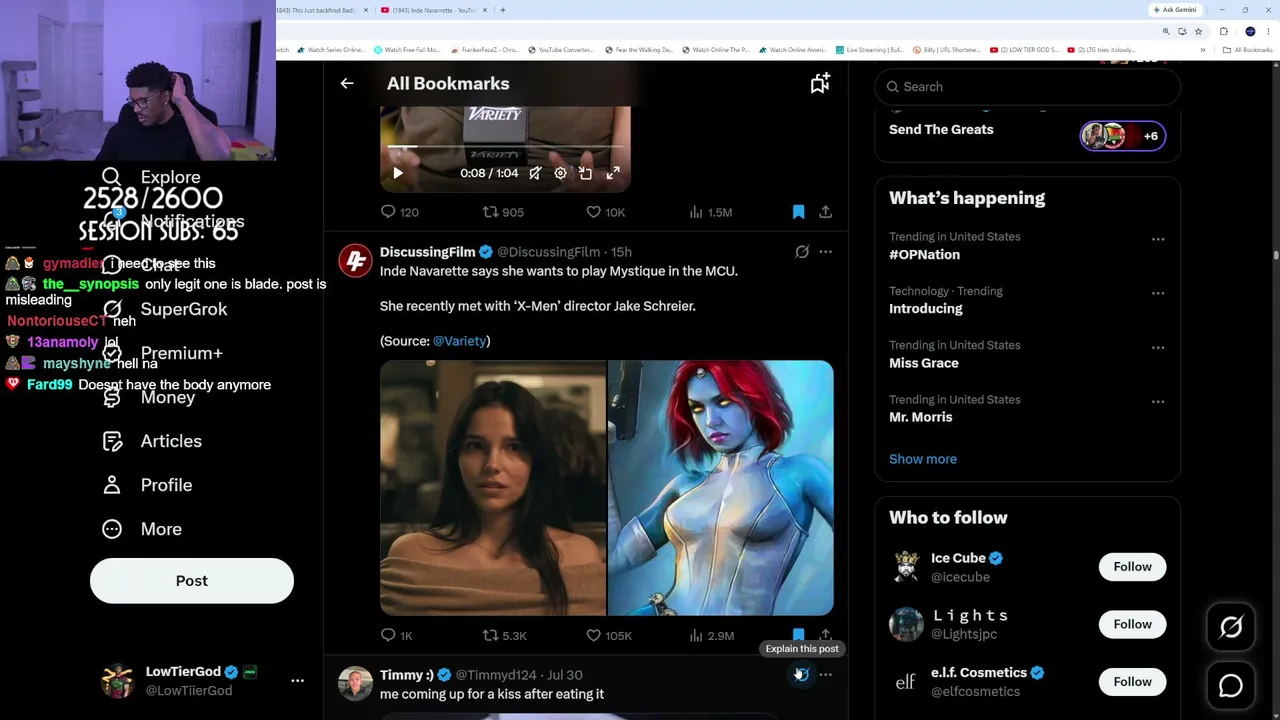This screenshot has width=1280, height=720.
Task: Open the DiscussingFilm account name link
Action: point(427,252)
